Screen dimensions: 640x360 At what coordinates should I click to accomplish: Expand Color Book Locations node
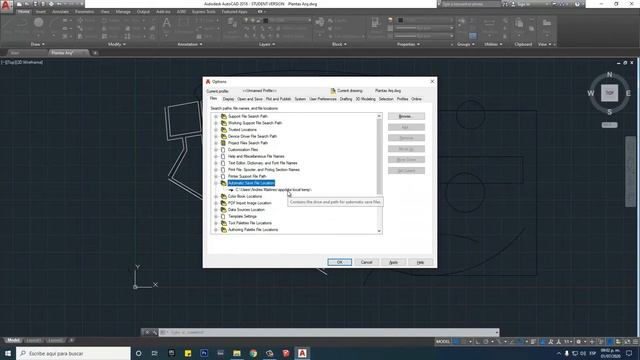tap(216, 196)
